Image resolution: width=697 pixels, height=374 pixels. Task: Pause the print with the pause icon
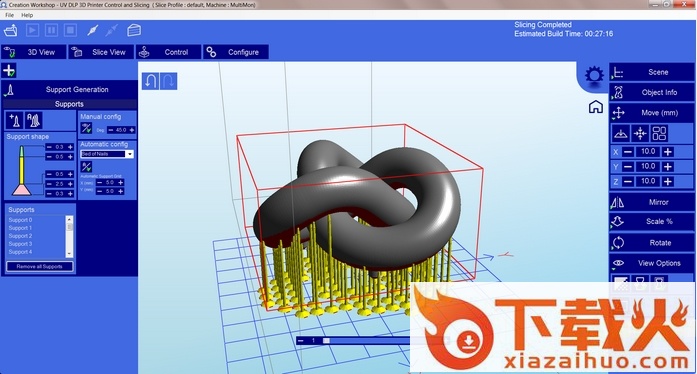51,30
